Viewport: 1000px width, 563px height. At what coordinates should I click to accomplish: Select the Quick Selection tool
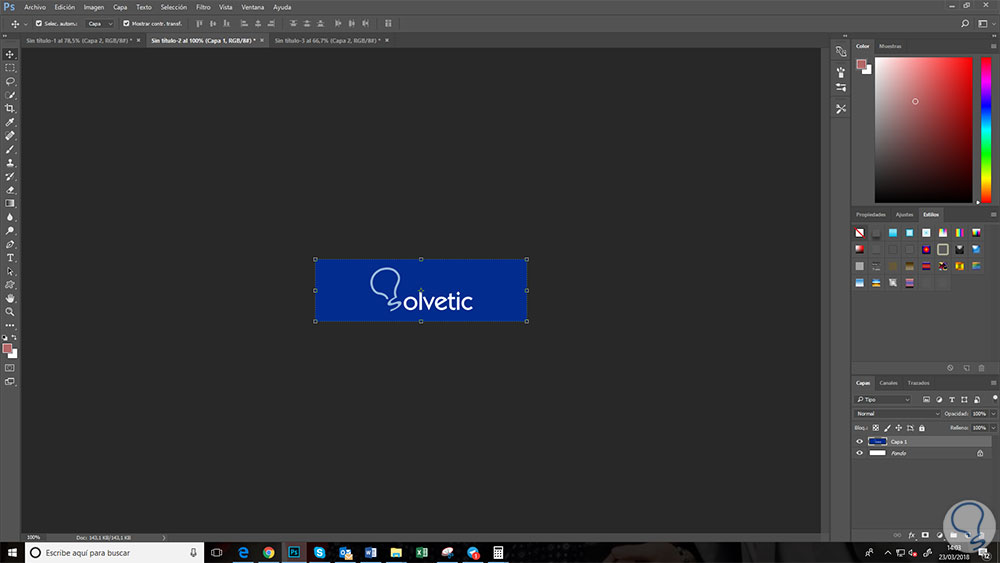point(10,95)
